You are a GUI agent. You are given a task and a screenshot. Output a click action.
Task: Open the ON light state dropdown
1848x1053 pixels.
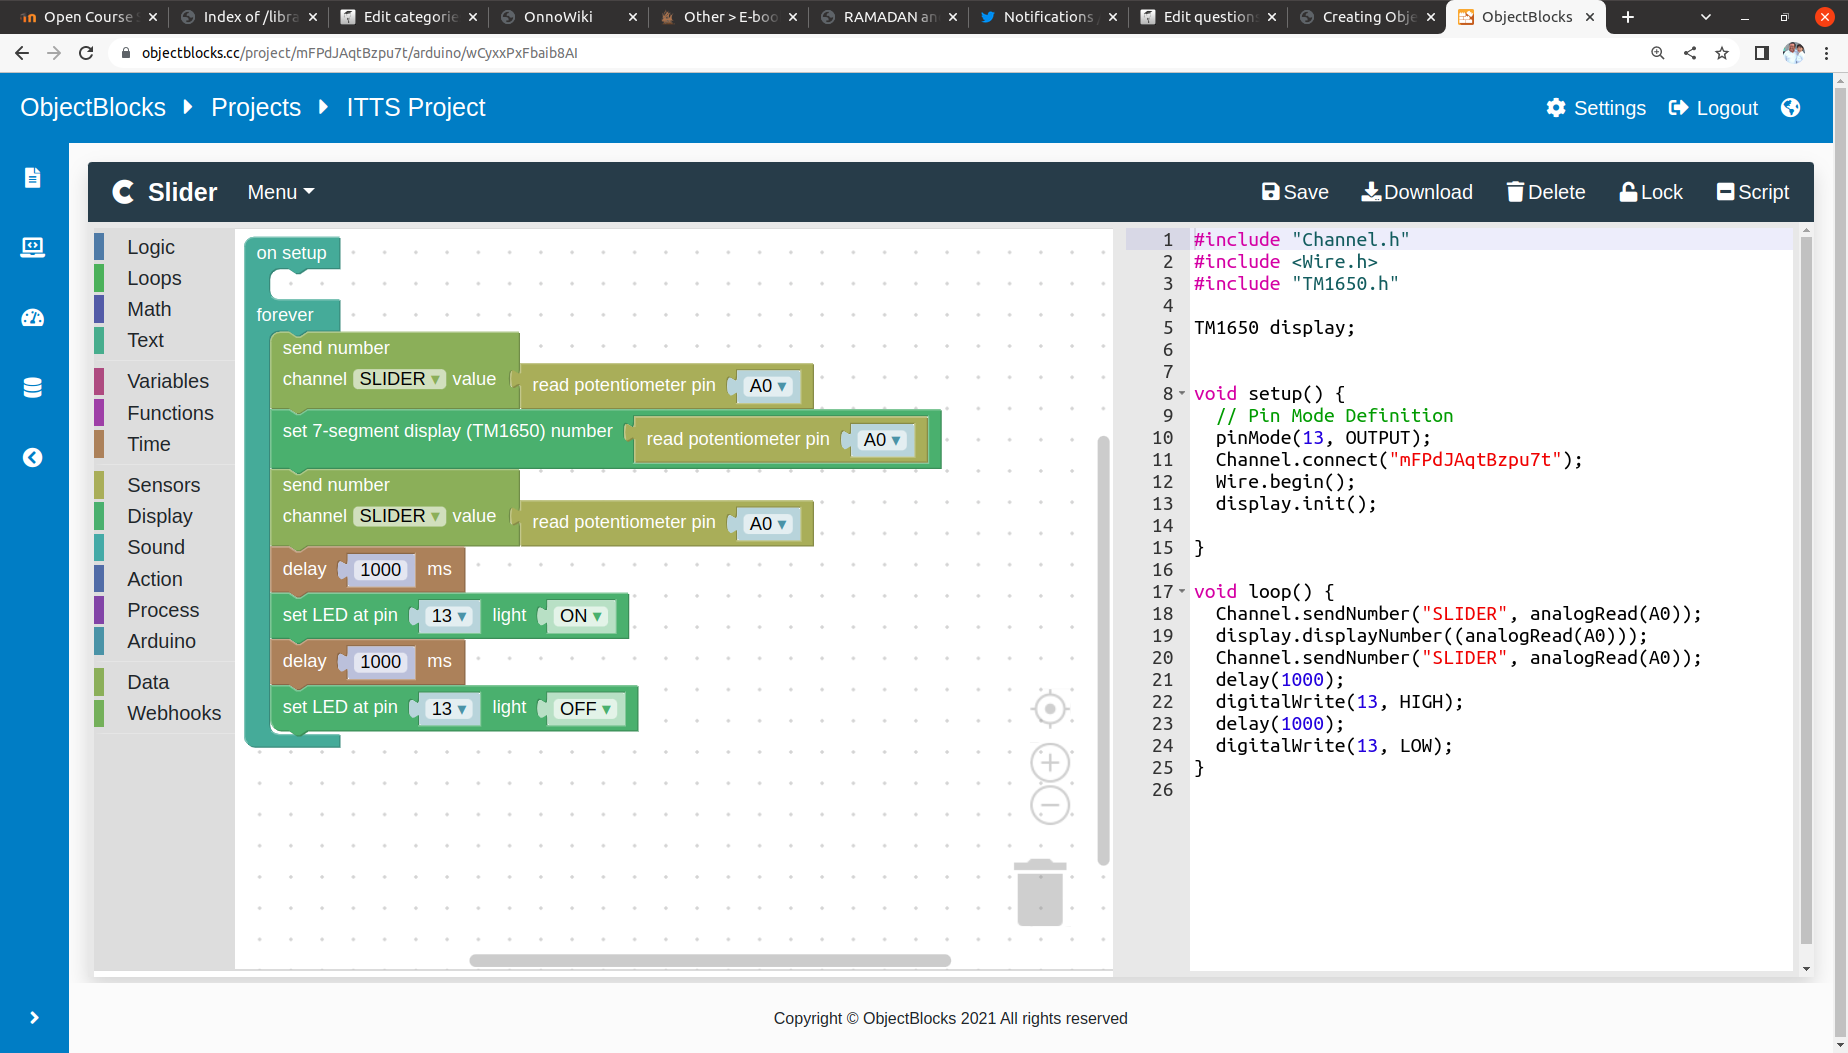[581, 616]
